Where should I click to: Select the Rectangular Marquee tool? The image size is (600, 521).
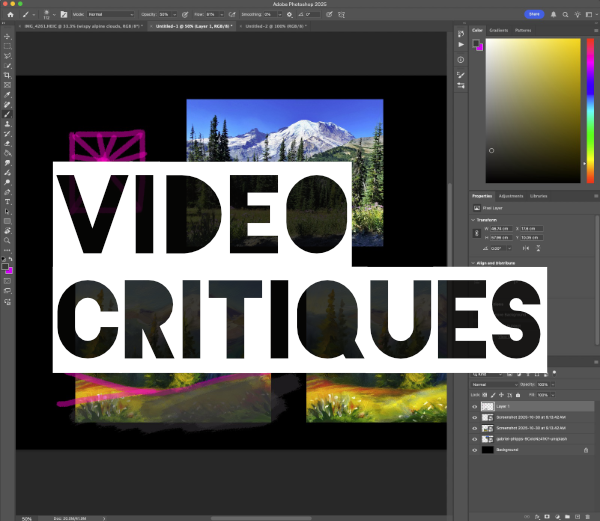coord(7,46)
